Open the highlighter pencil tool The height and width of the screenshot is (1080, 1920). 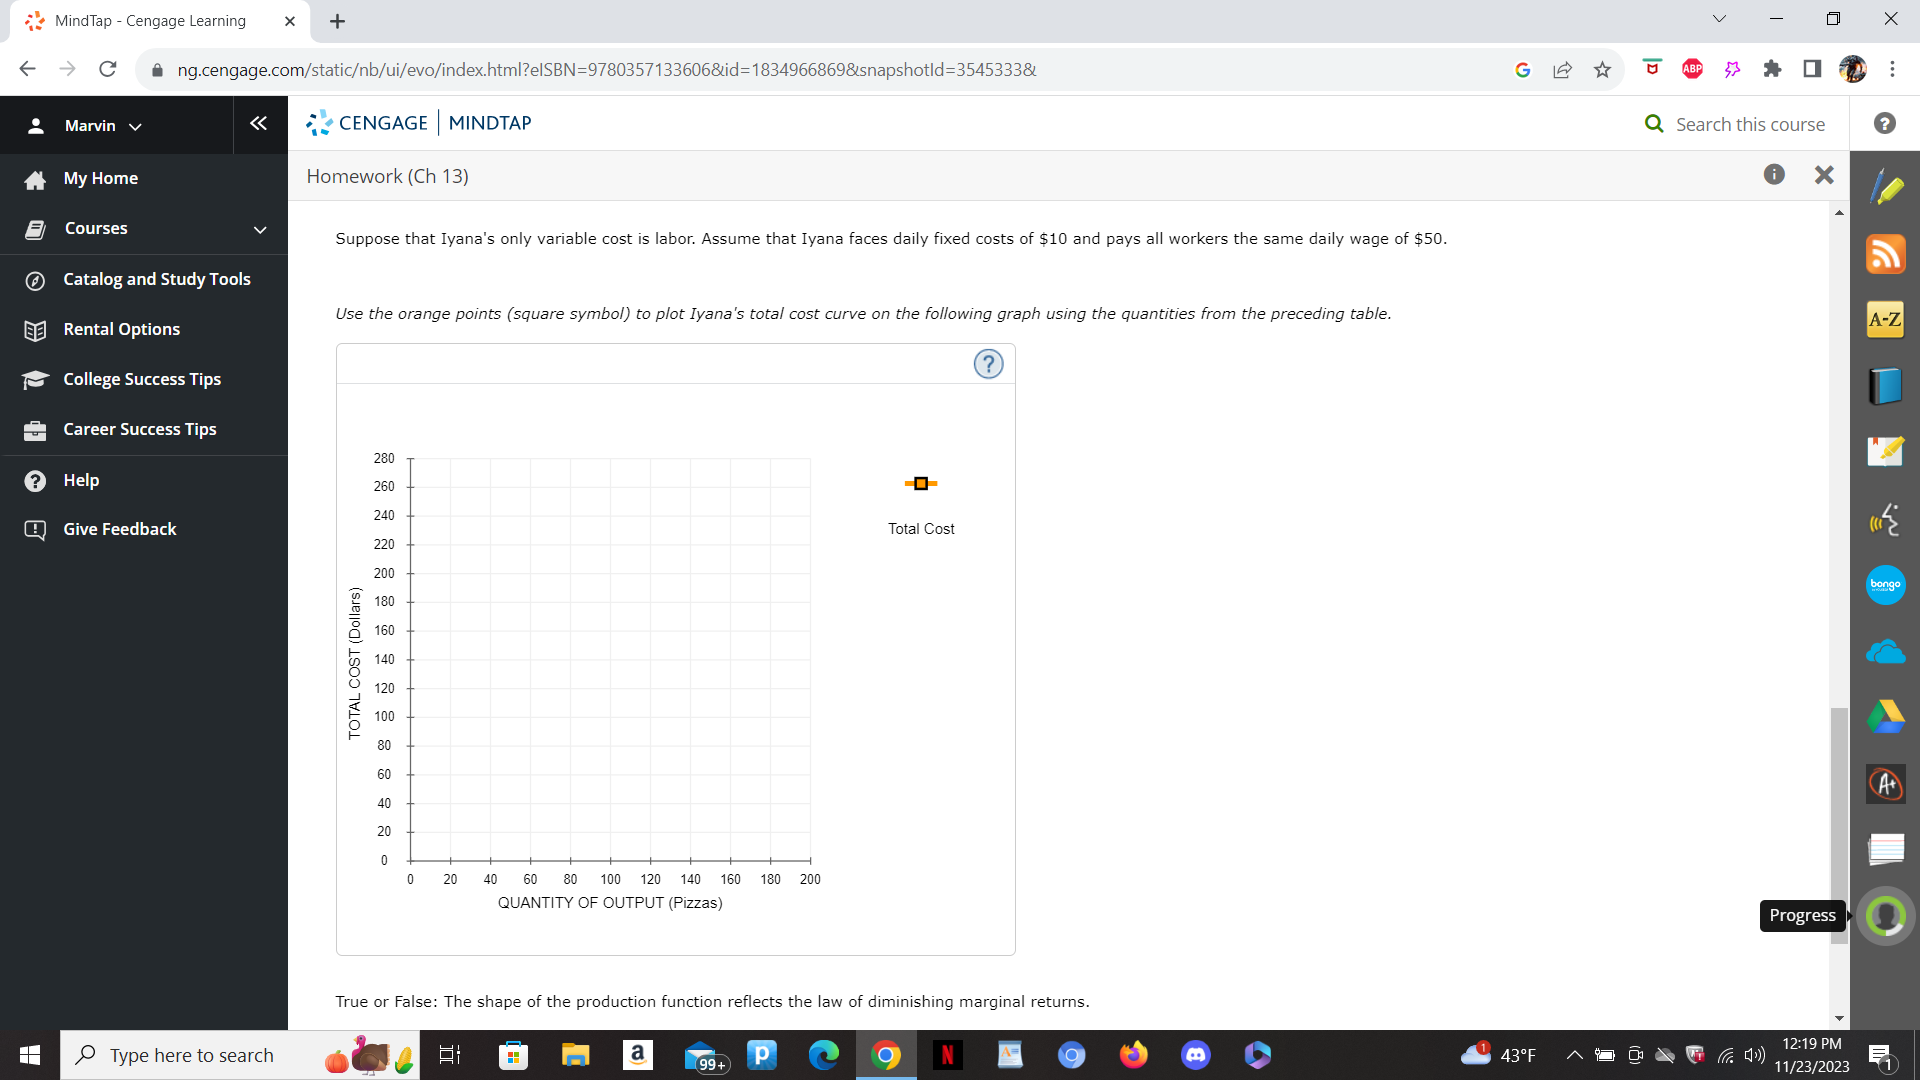point(1885,188)
